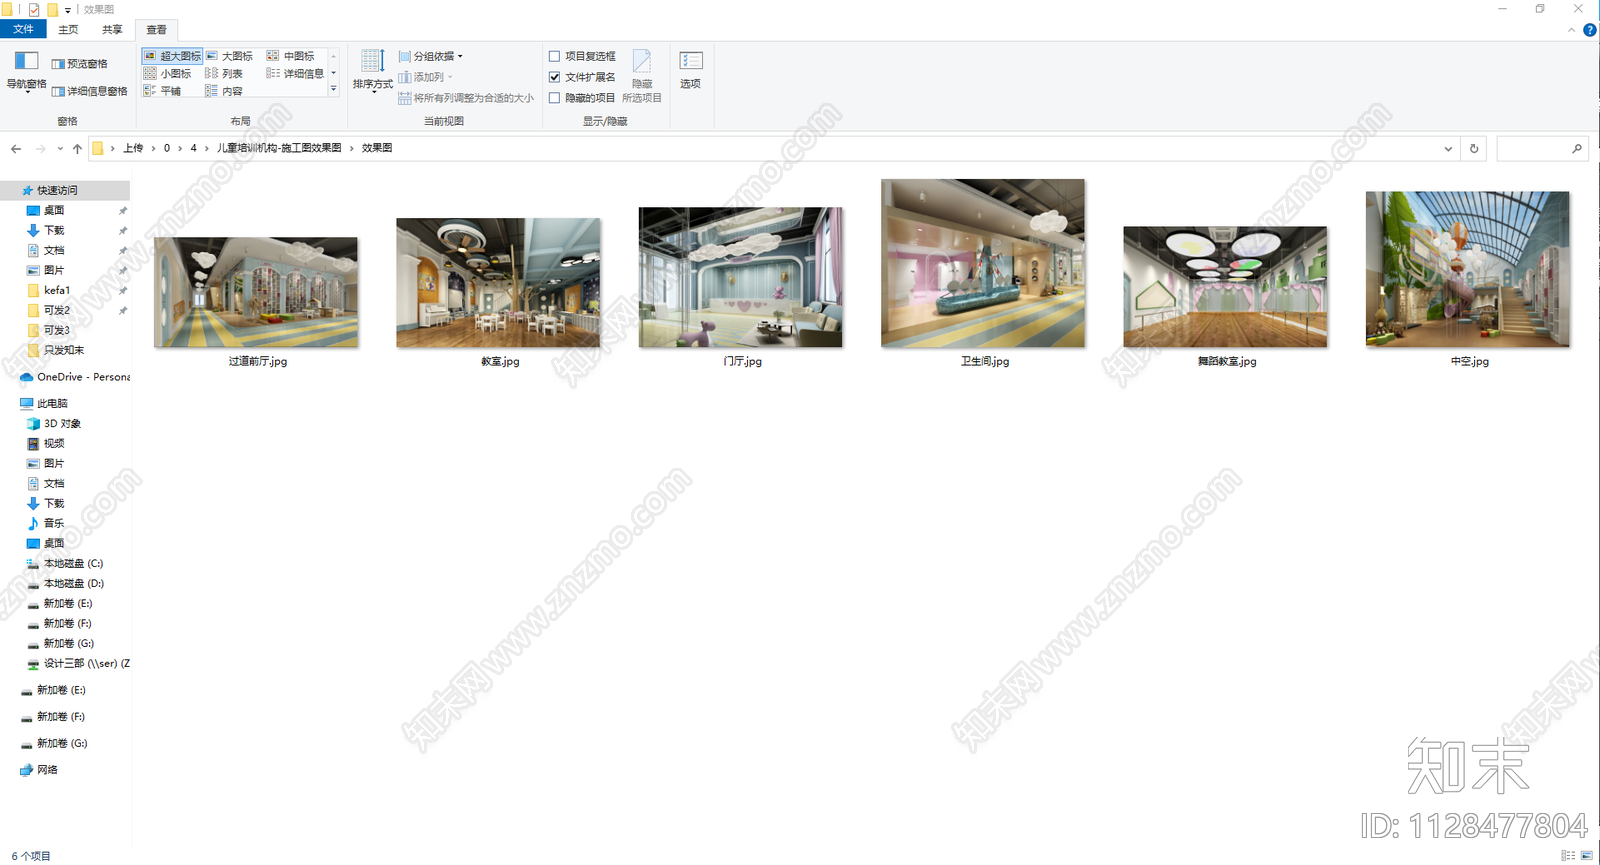Expand the layout gallery more arrow
1600x865 pixels.
(x=334, y=90)
